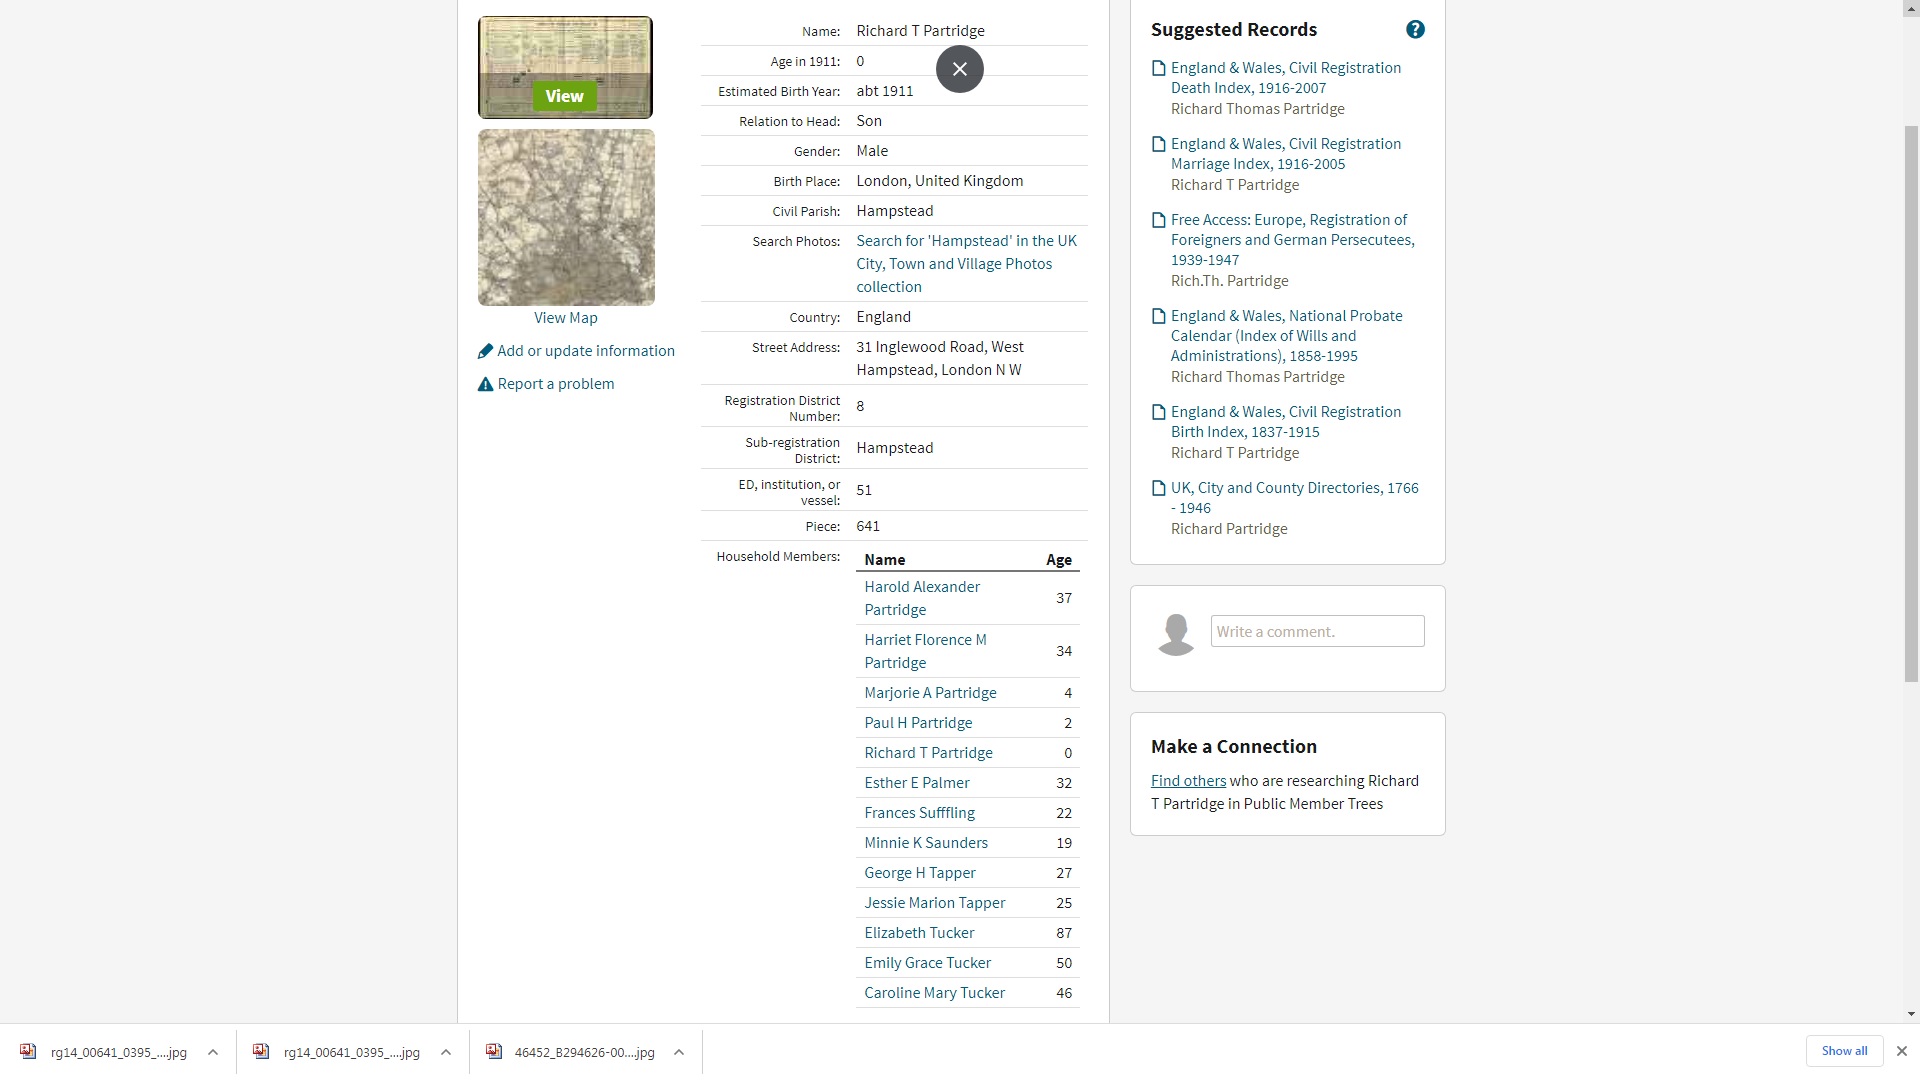Open chevron menu for 46452_B294626 download
The width and height of the screenshot is (1920, 1080).
679,1052
